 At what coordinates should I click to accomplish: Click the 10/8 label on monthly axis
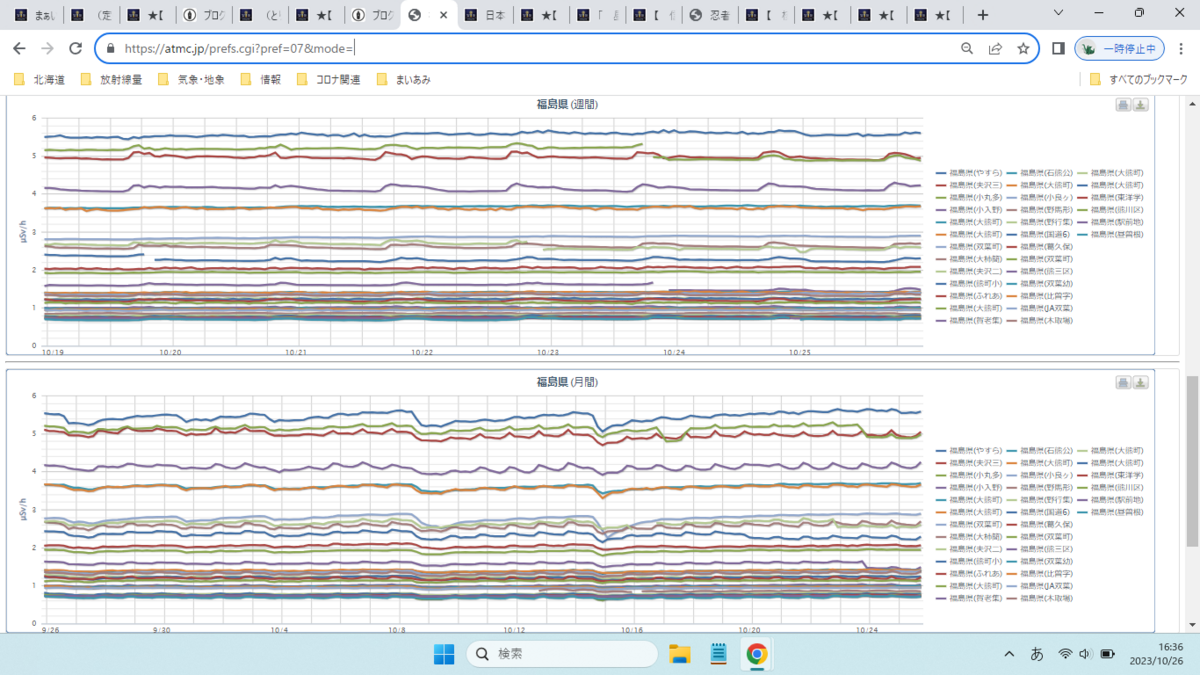click(x=398, y=630)
